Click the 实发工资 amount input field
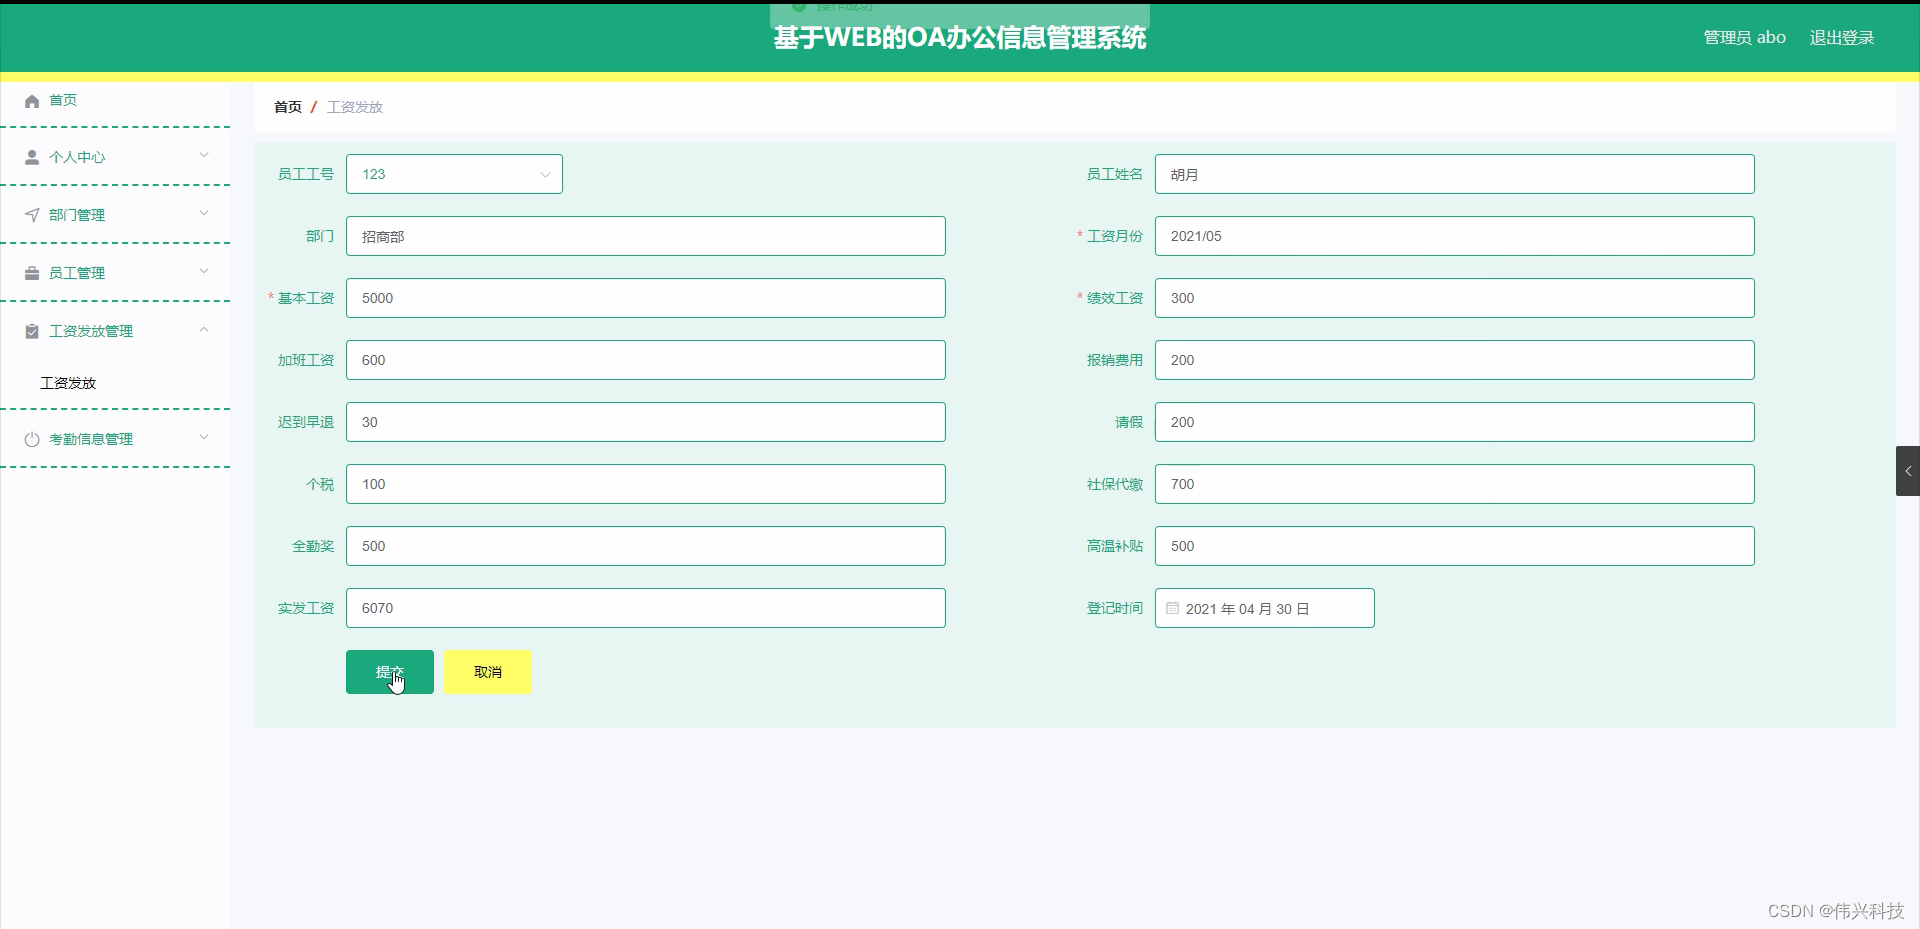This screenshot has width=1920, height=929. coord(645,607)
